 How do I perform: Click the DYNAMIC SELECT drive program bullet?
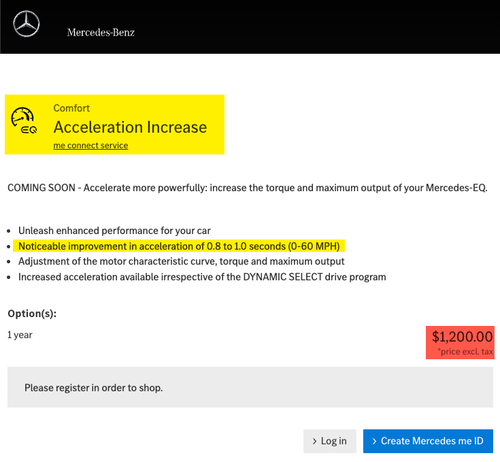click(x=202, y=277)
